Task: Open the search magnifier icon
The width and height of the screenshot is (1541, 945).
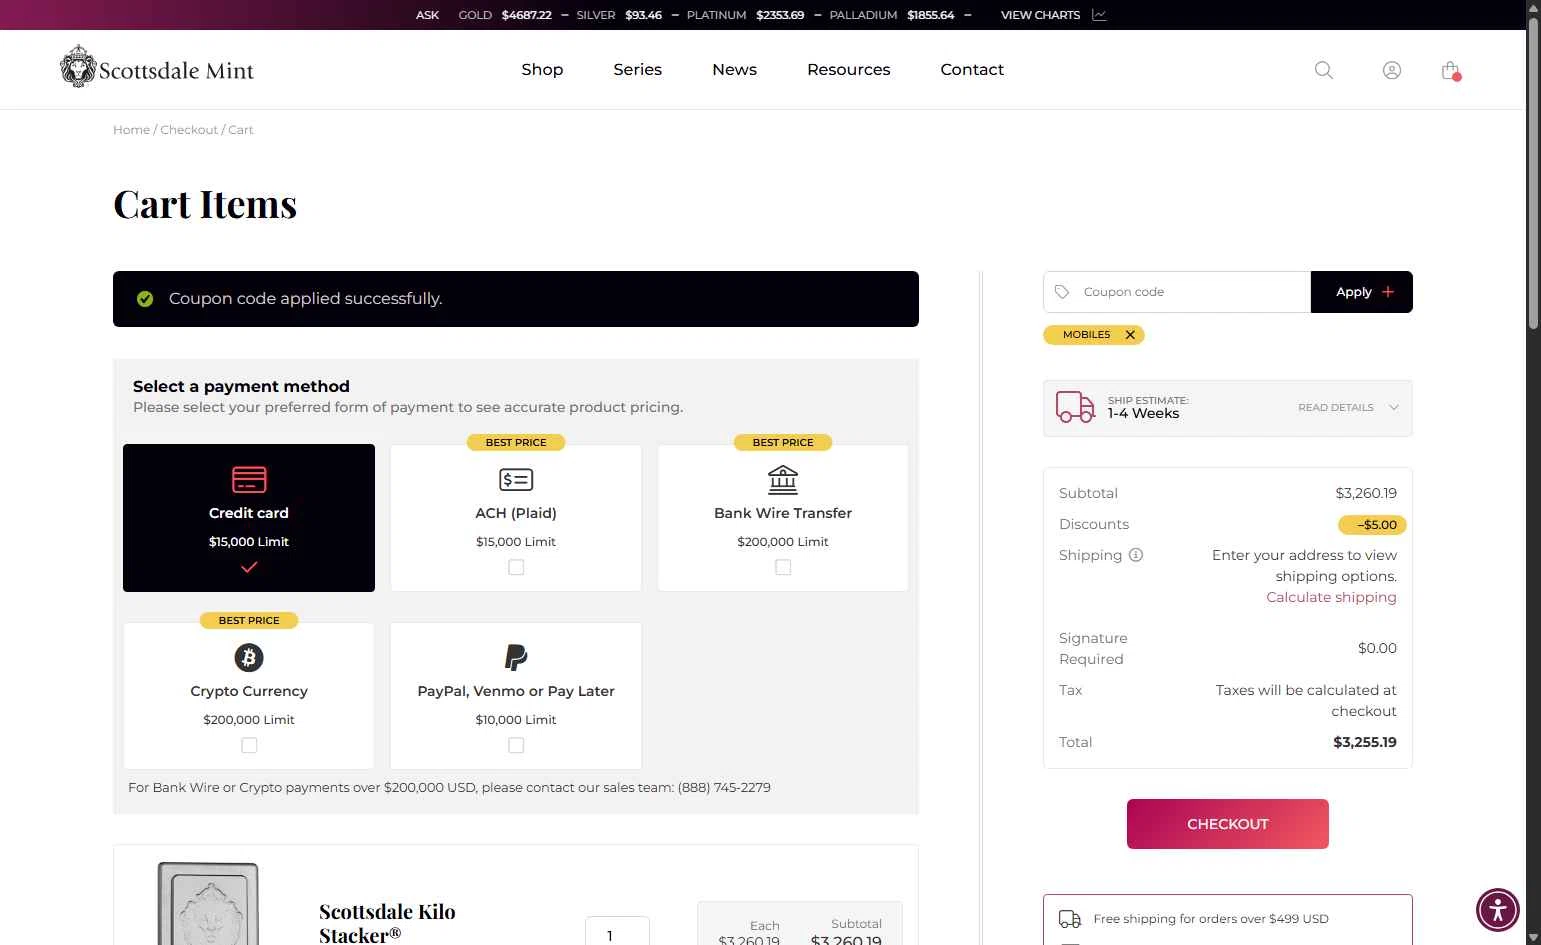Action: (1324, 70)
